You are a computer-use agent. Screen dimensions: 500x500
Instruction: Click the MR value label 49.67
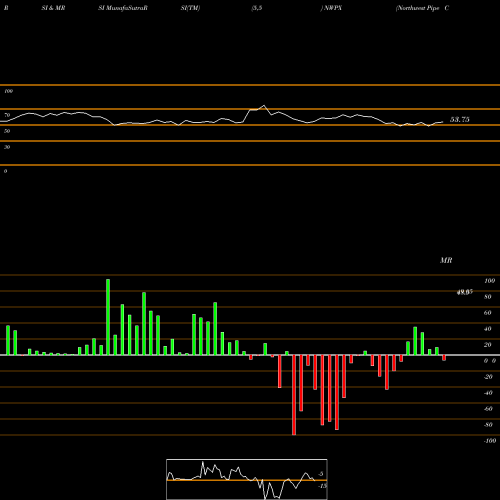(465, 292)
